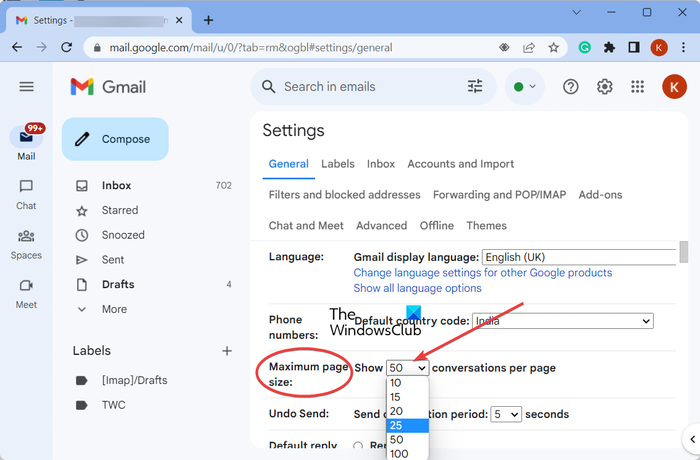The image size is (700, 460).
Task: Share this page icon
Action: coord(529,47)
